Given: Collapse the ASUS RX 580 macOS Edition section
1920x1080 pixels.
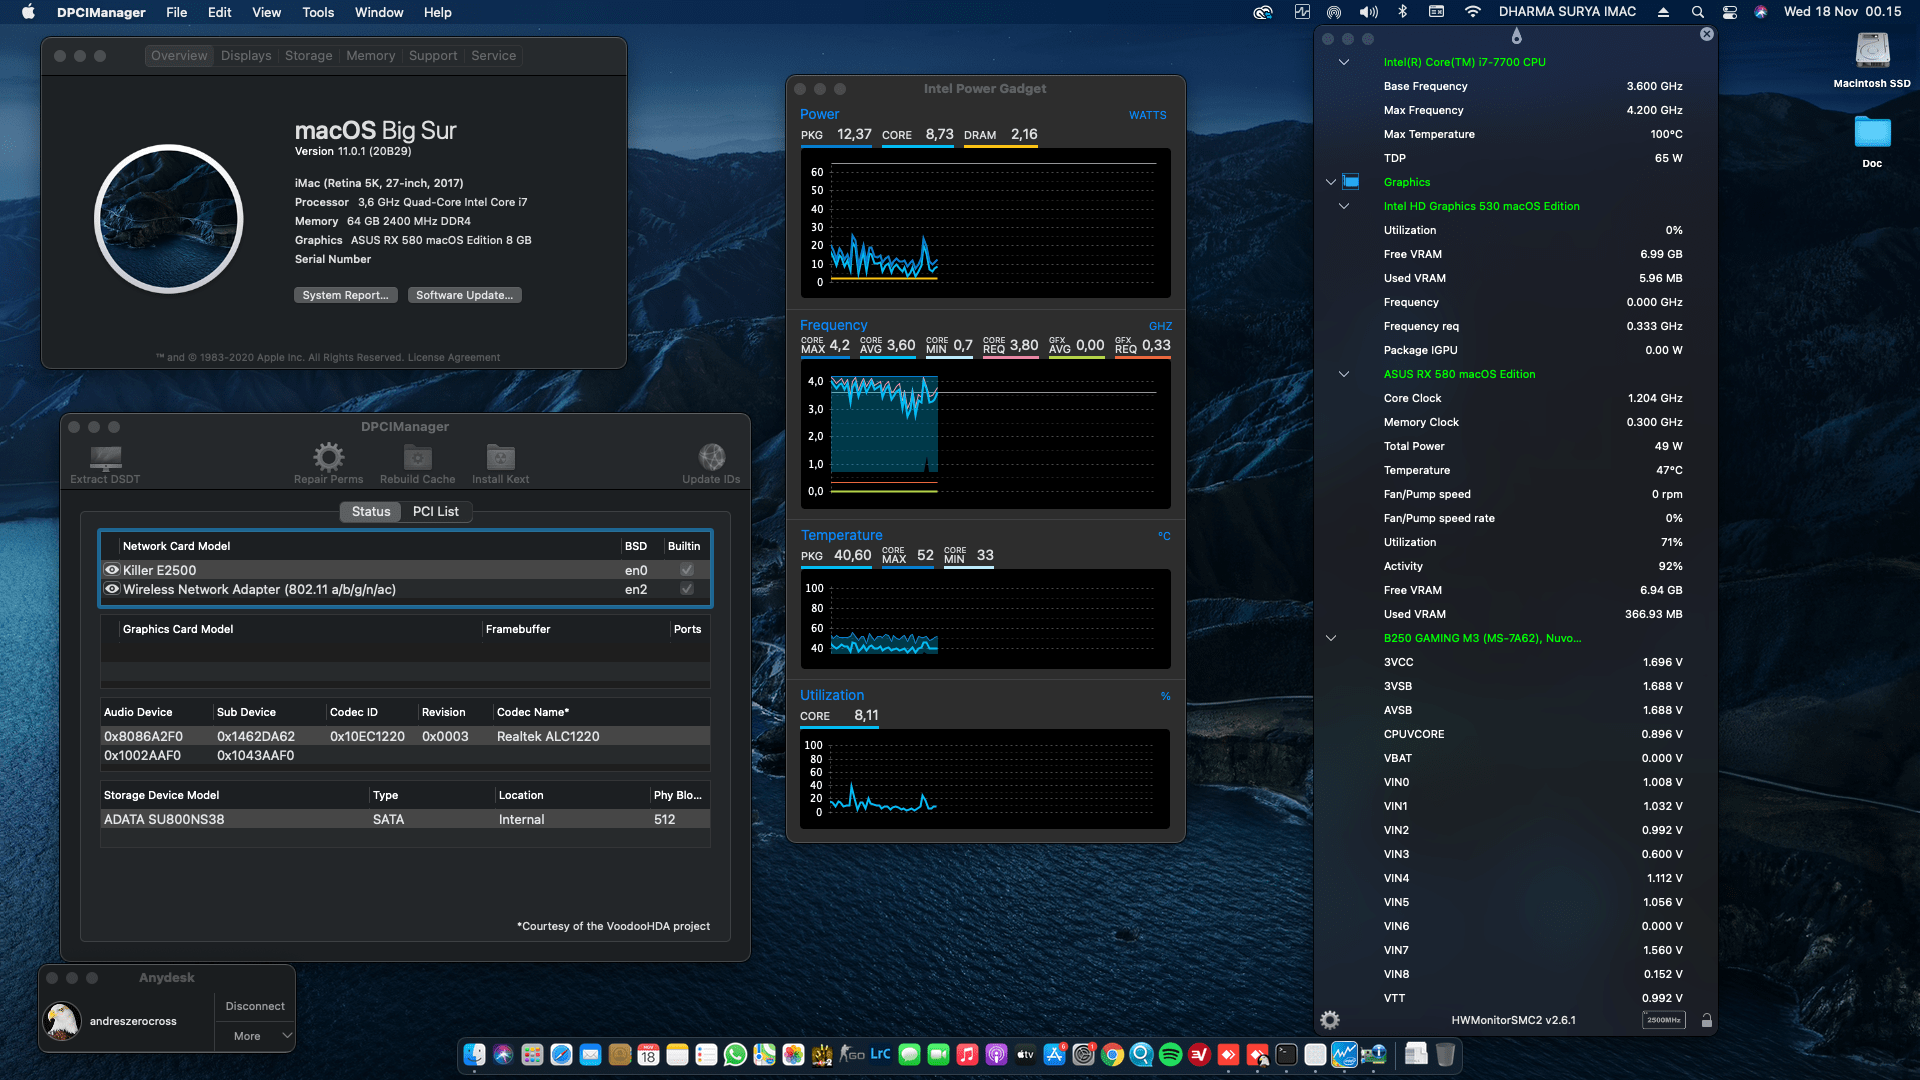Looking at the screenshot, I should pyautogui.click(x=1343, y=374).
